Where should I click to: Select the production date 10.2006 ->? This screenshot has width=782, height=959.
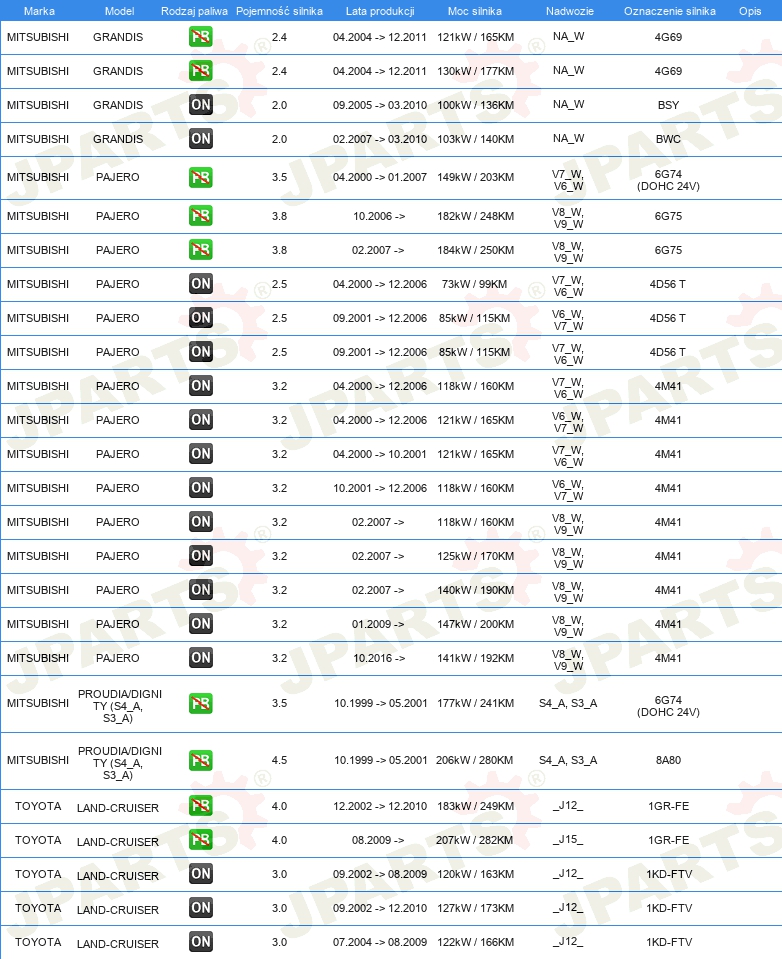379,216
